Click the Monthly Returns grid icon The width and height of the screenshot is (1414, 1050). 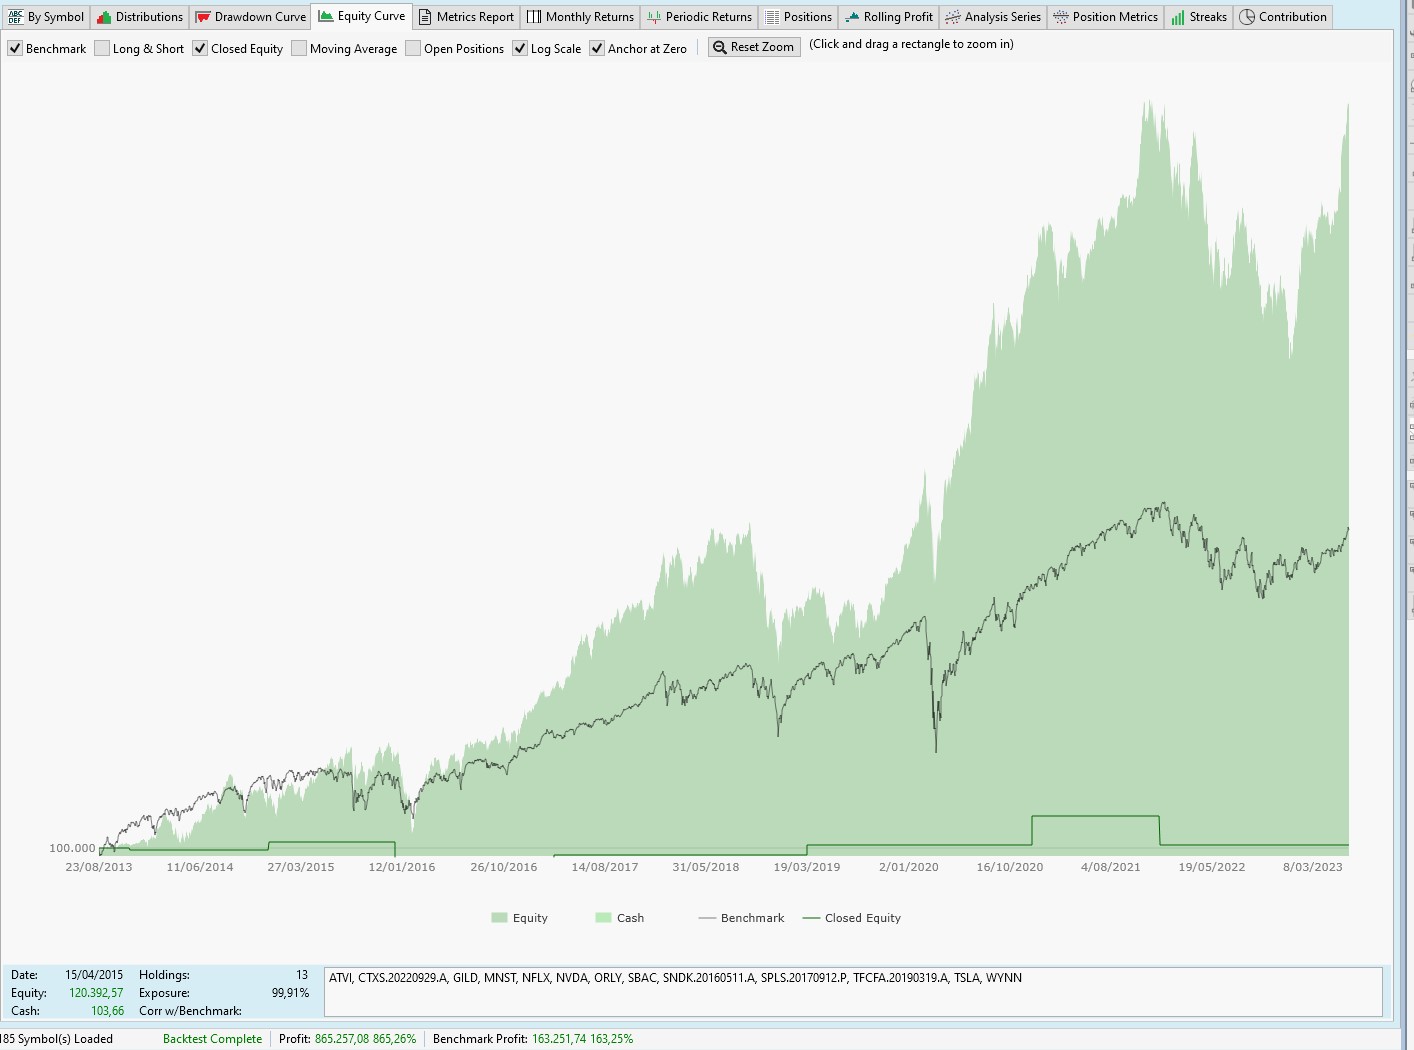click(534, 17)
